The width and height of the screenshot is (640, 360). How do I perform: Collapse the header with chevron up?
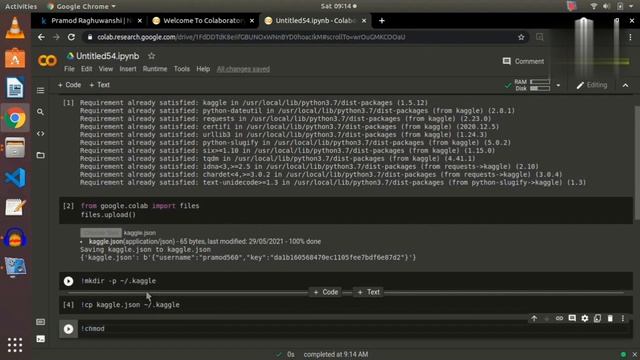(x=625, y=85)
